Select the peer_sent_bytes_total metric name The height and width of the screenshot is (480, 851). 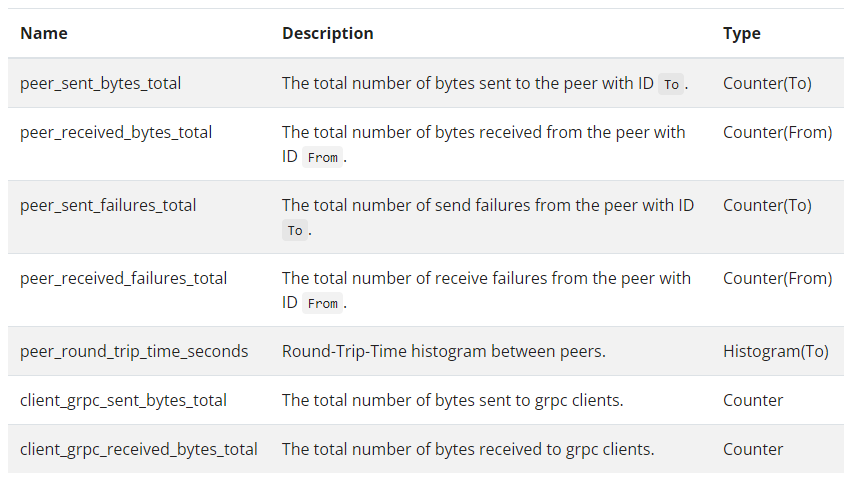pyautogui.click(x=100, y=83)
